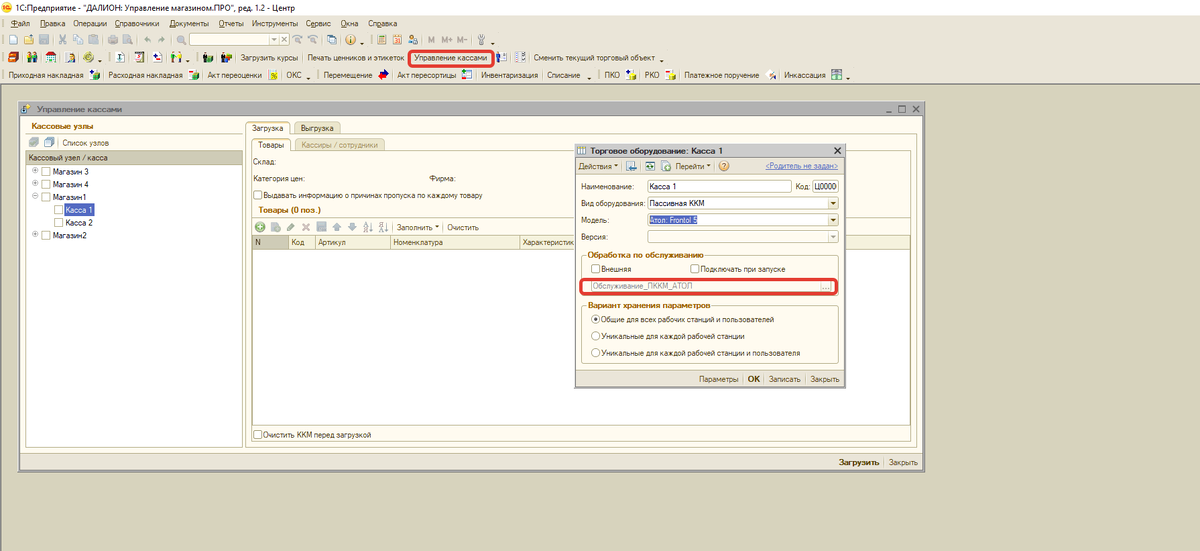Click the percent icon after Акт переоценки
Image resolution: width=1200 pixels, height=551 pixels.
point(273,75)
